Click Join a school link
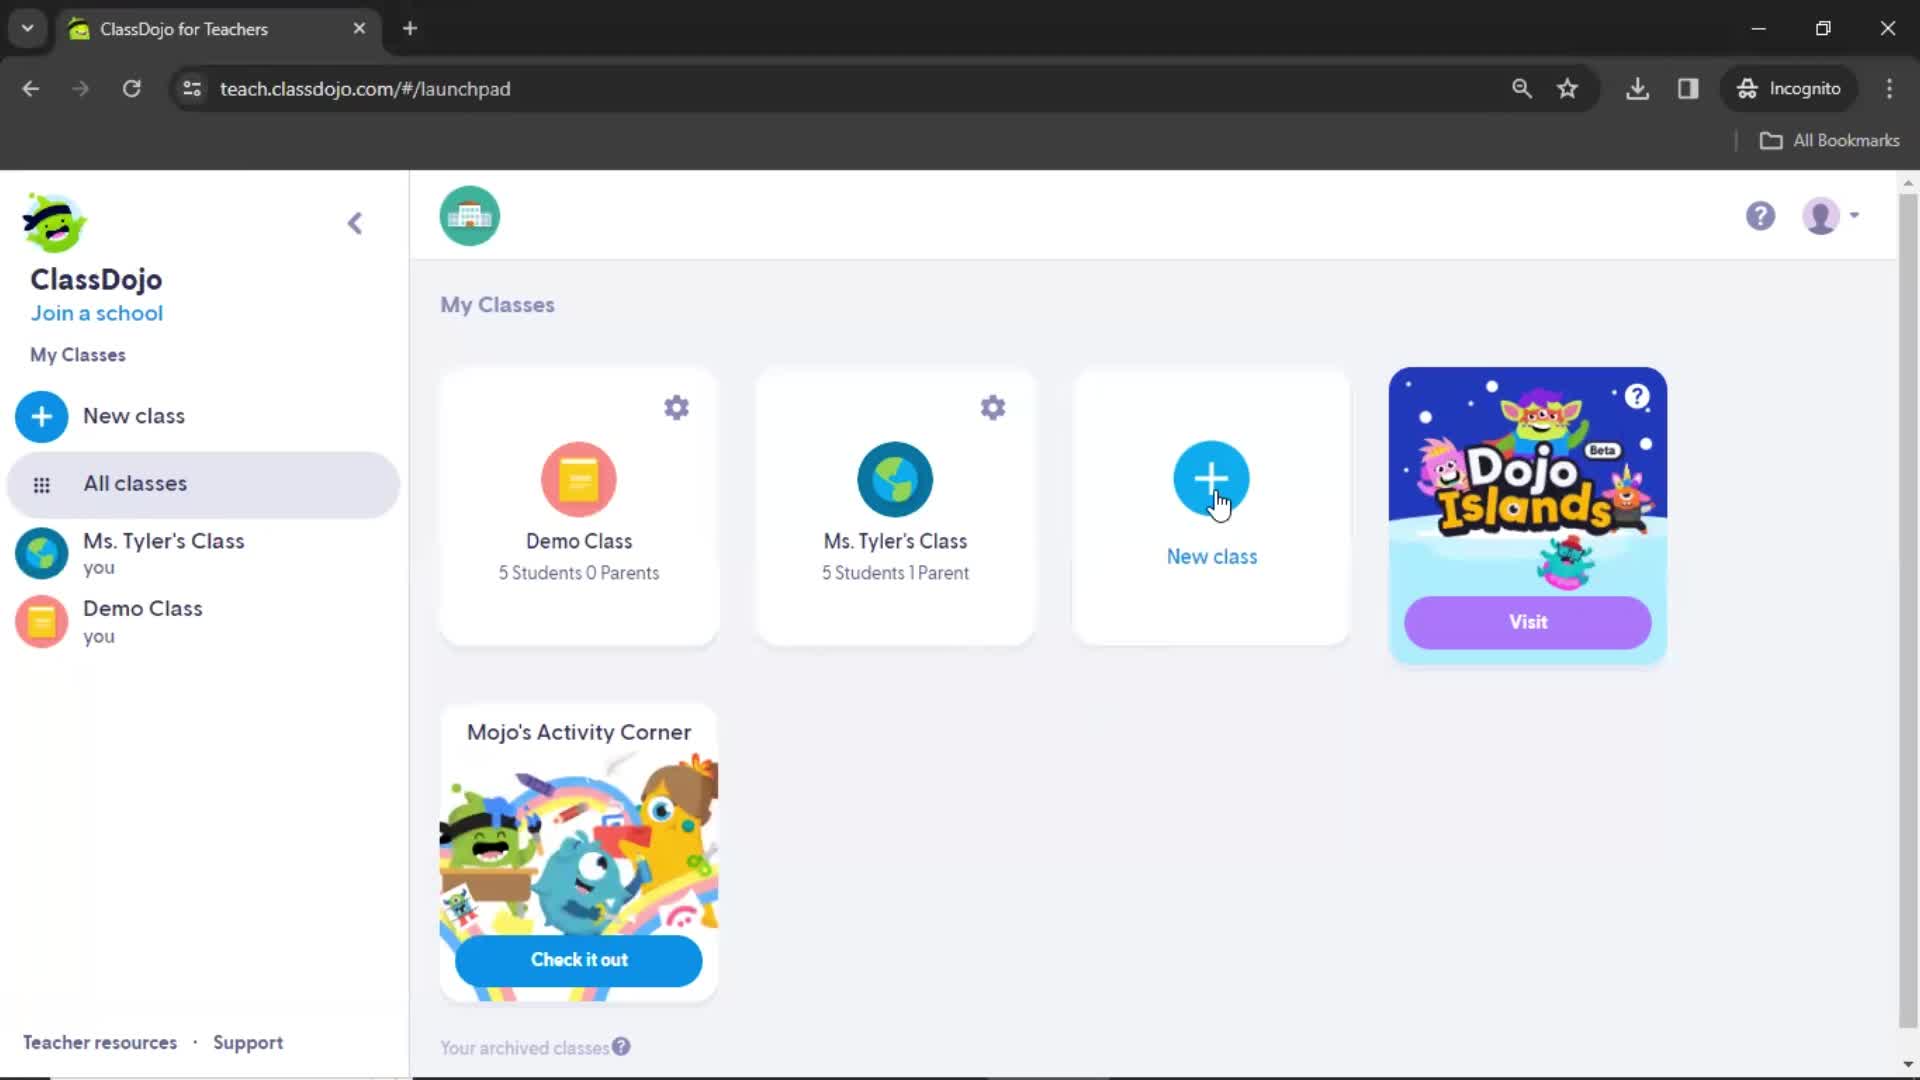 [96, 313]
